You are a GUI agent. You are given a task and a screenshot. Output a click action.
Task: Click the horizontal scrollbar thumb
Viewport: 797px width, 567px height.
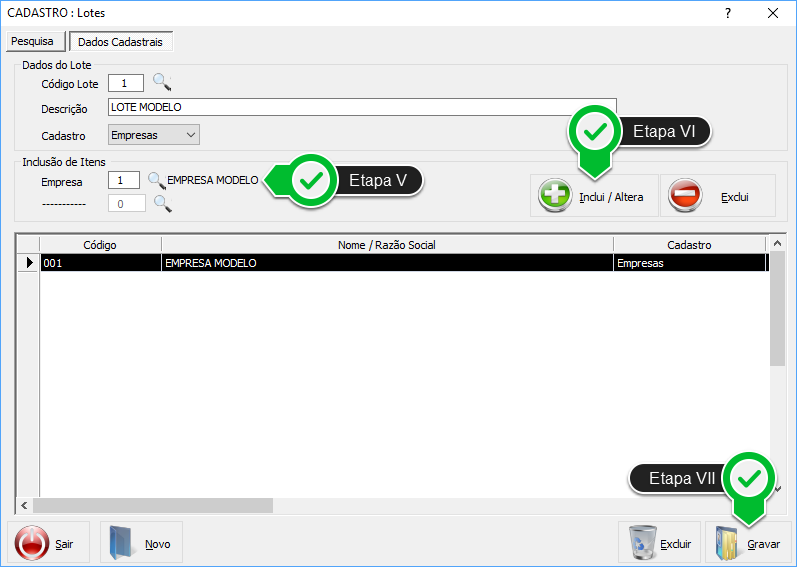click(x=153, y=506)
